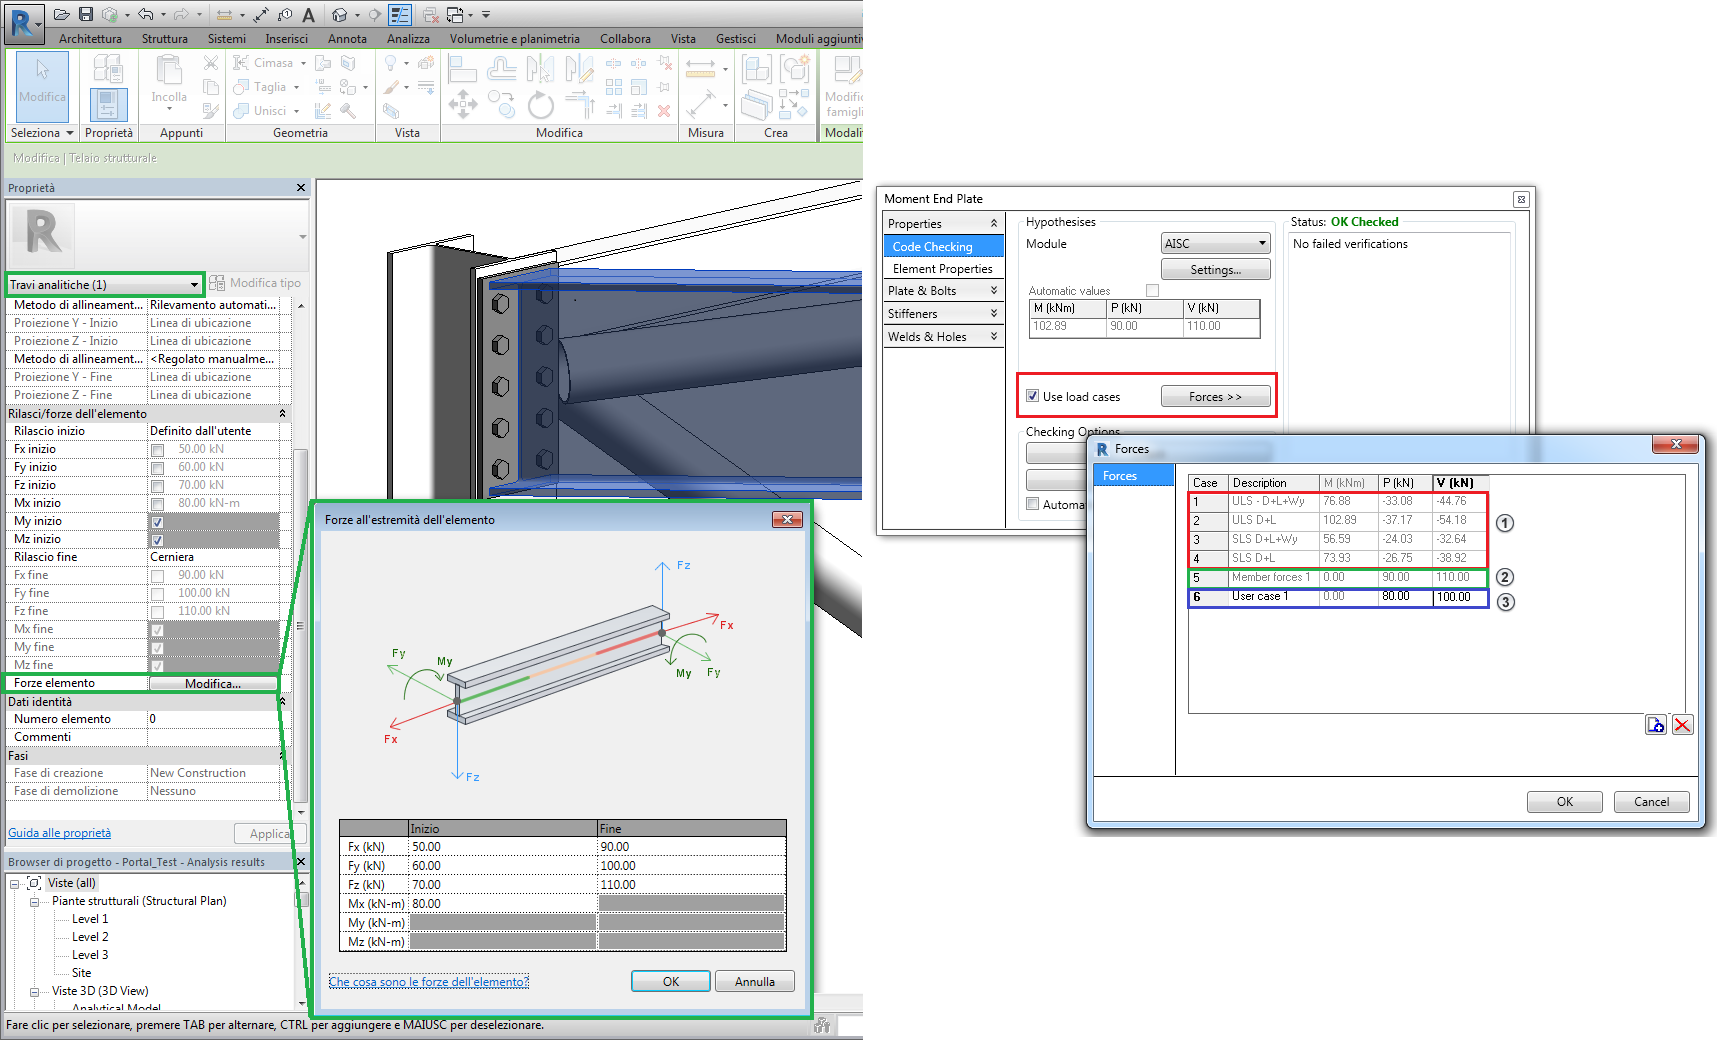1736x1040 pixels.
Task: Click the Cut scissors icon in Appunti
Action: point(210,63)
